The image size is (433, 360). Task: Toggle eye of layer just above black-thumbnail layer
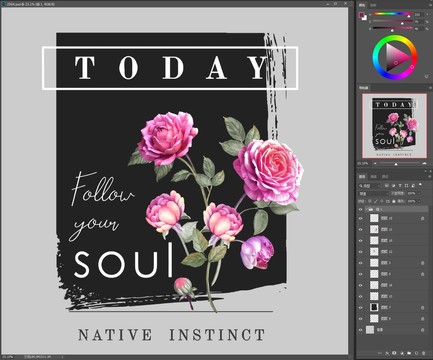(x=360, y=296)
